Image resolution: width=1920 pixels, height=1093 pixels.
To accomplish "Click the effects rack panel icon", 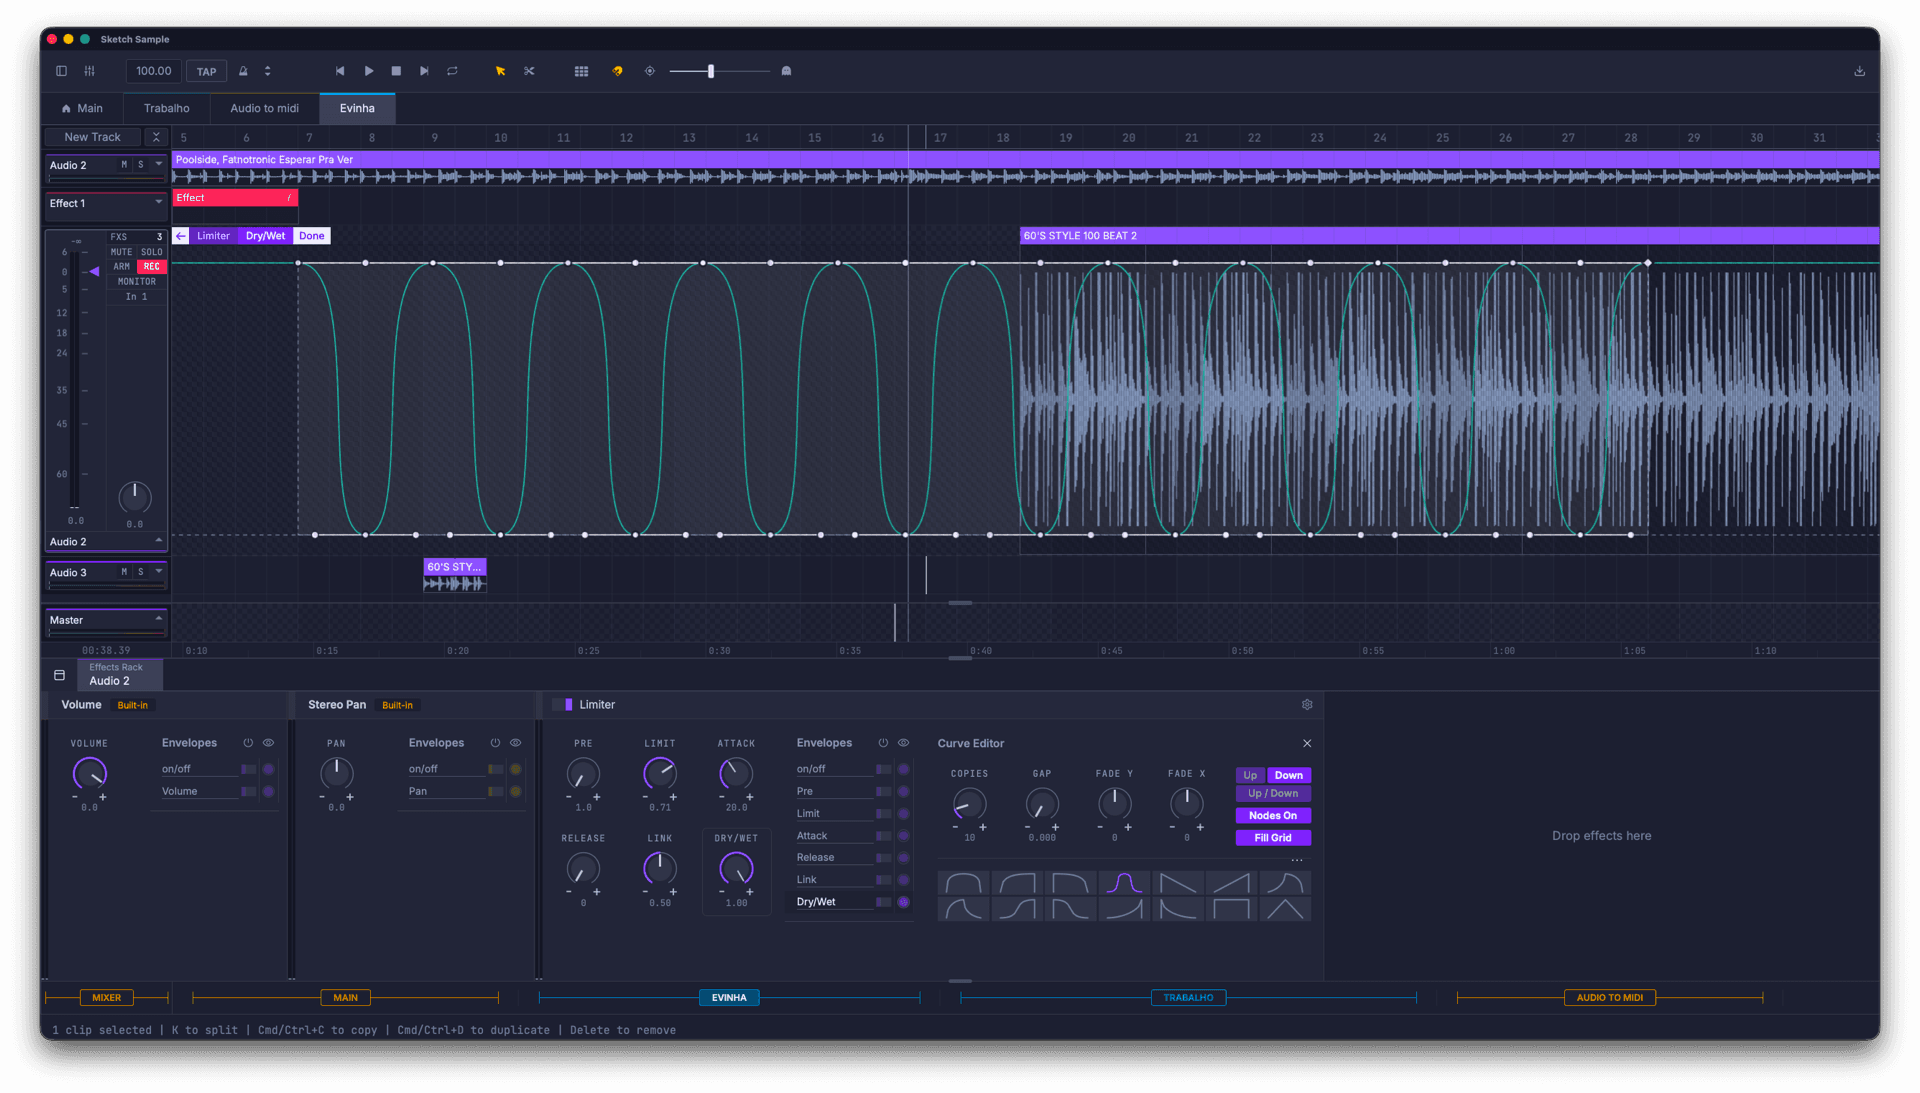I will 60,675.
